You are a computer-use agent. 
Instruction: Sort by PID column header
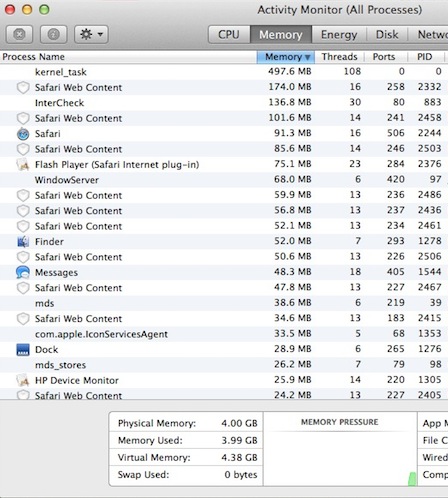coord(425,57)
